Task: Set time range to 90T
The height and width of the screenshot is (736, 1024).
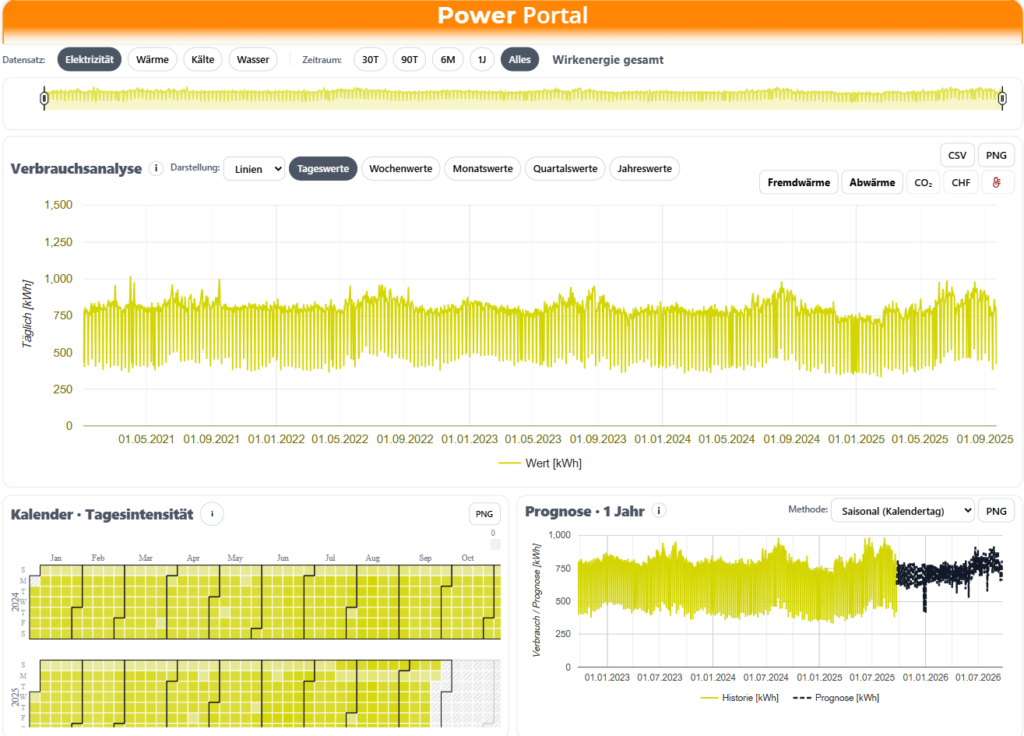Action: coord(409,60)
